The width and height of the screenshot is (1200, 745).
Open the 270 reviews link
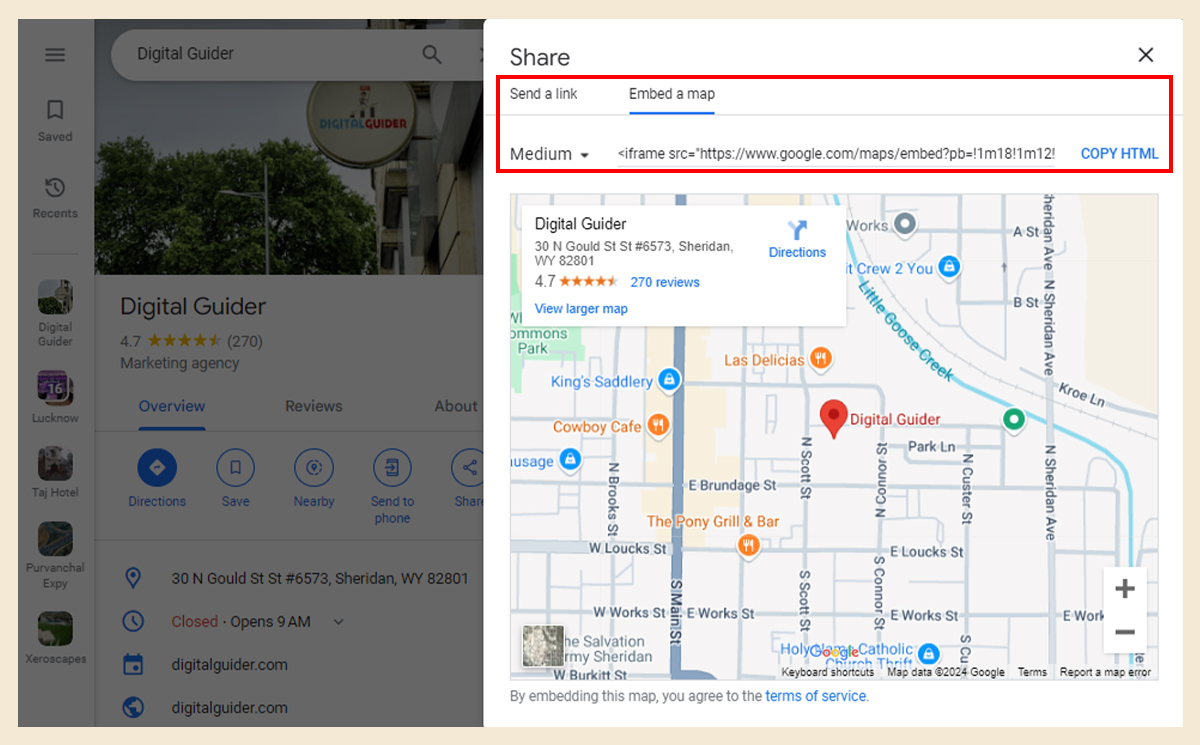click(x=664, y=282)
